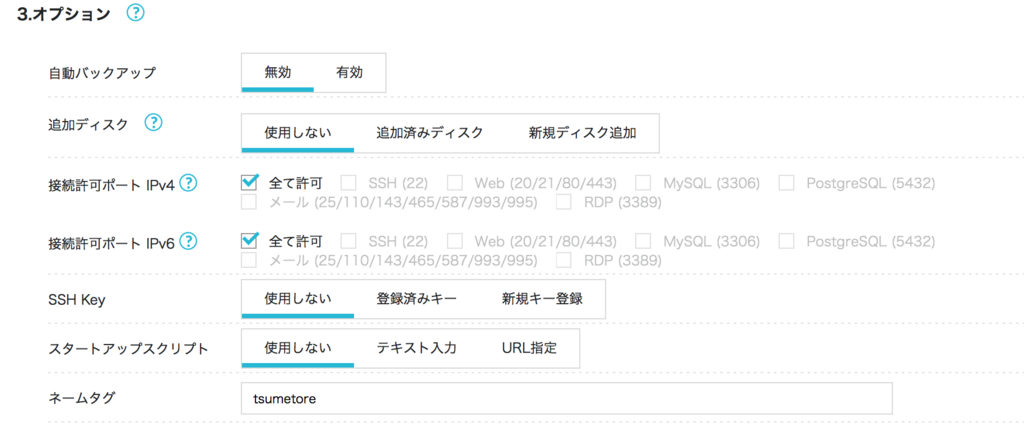Select 新規キー登録 for SSH Key
The width and height of the screenshot is (1024, 437).
tap(542, 299)
